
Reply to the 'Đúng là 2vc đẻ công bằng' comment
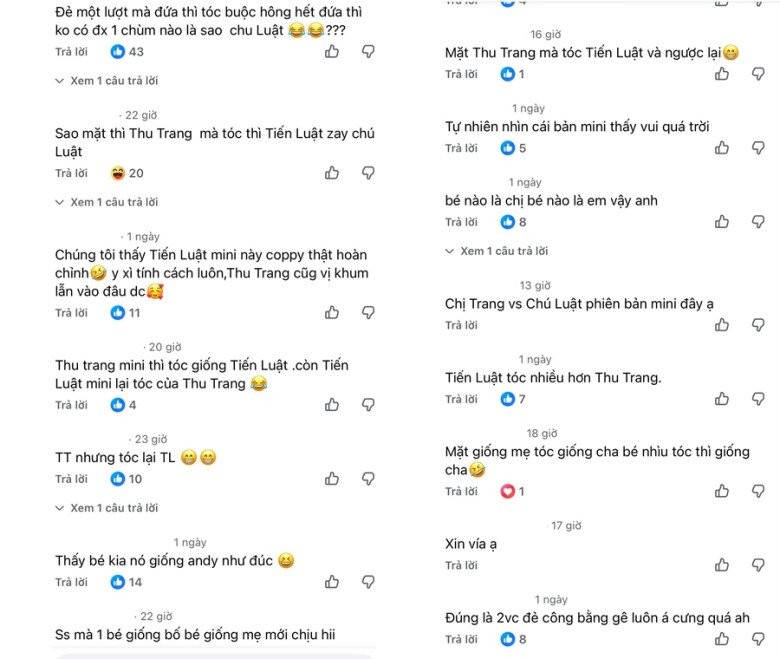(x=461, y=639)
